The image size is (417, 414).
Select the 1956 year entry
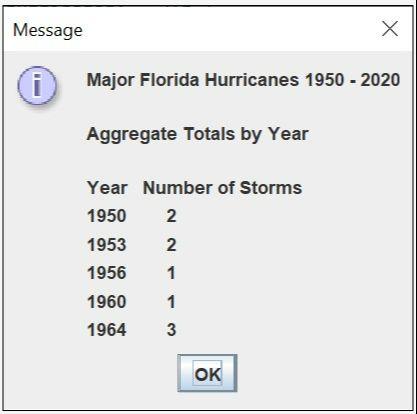[x=107, y=273]
